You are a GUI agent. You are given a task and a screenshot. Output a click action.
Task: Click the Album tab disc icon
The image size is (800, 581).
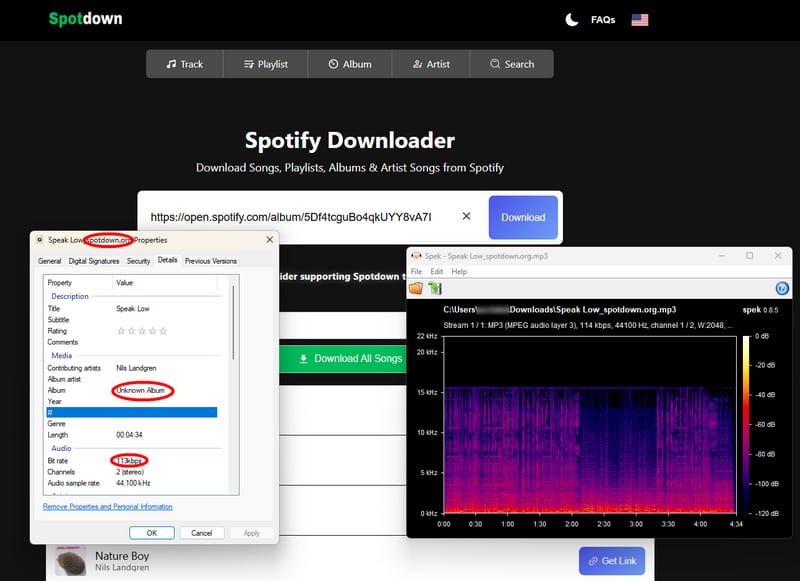333,64
